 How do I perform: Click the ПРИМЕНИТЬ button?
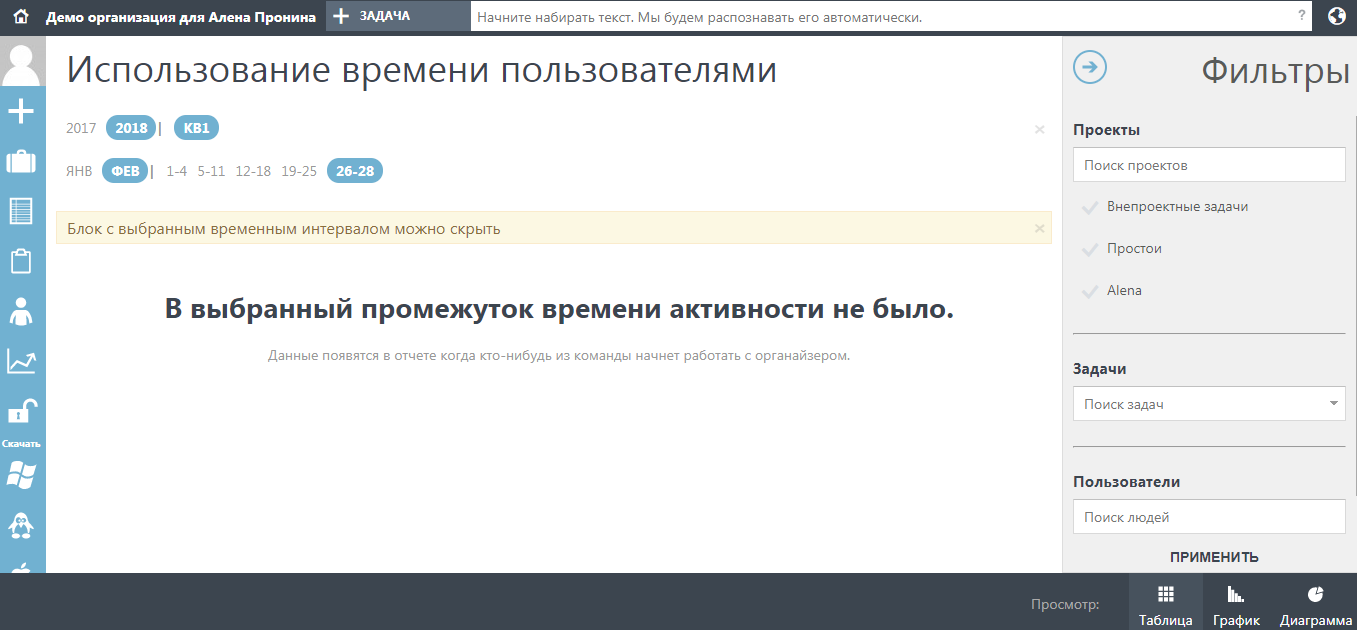1214,557
